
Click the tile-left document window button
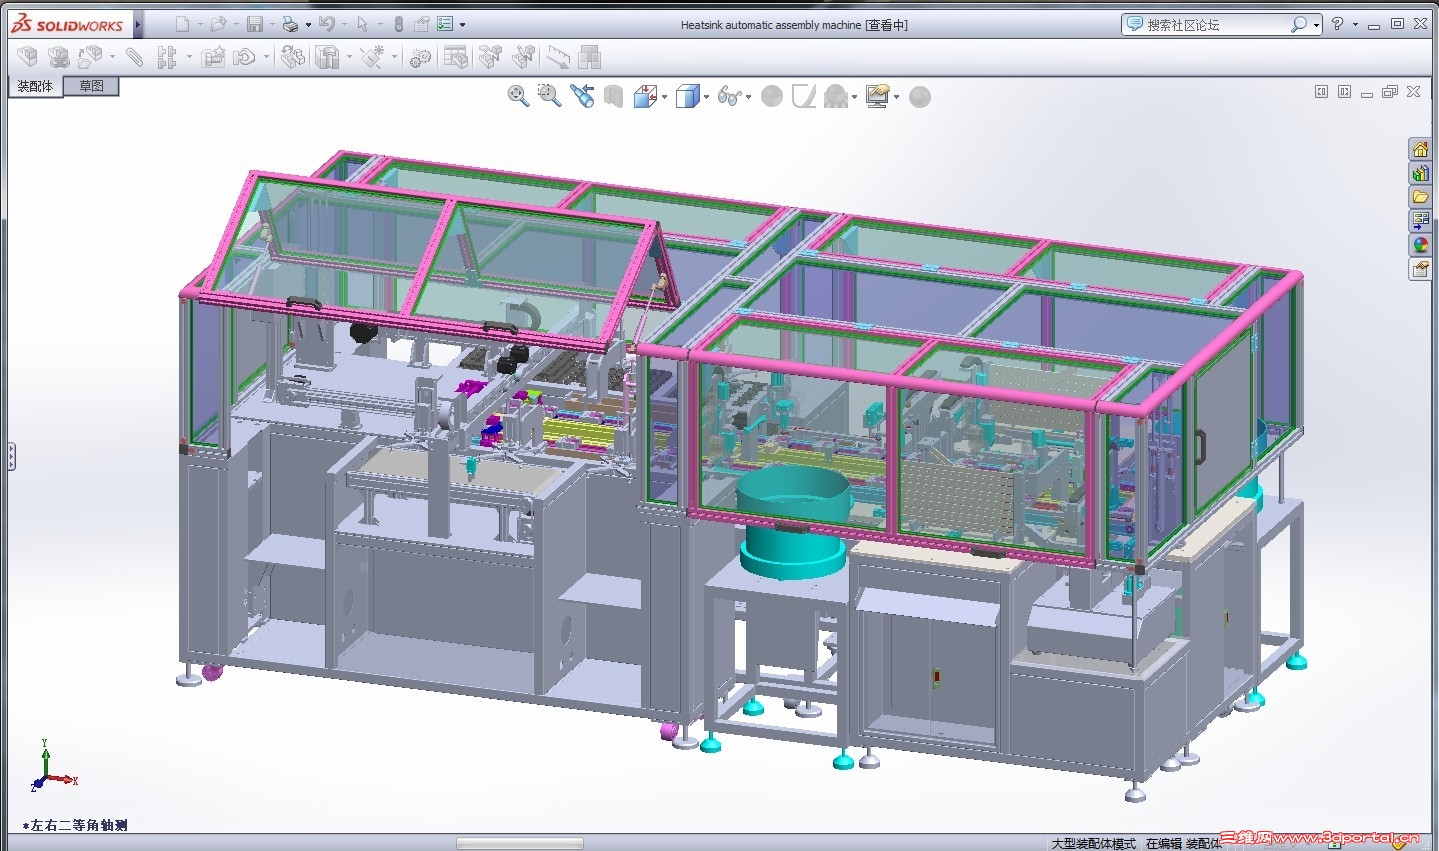point(1321,92)
